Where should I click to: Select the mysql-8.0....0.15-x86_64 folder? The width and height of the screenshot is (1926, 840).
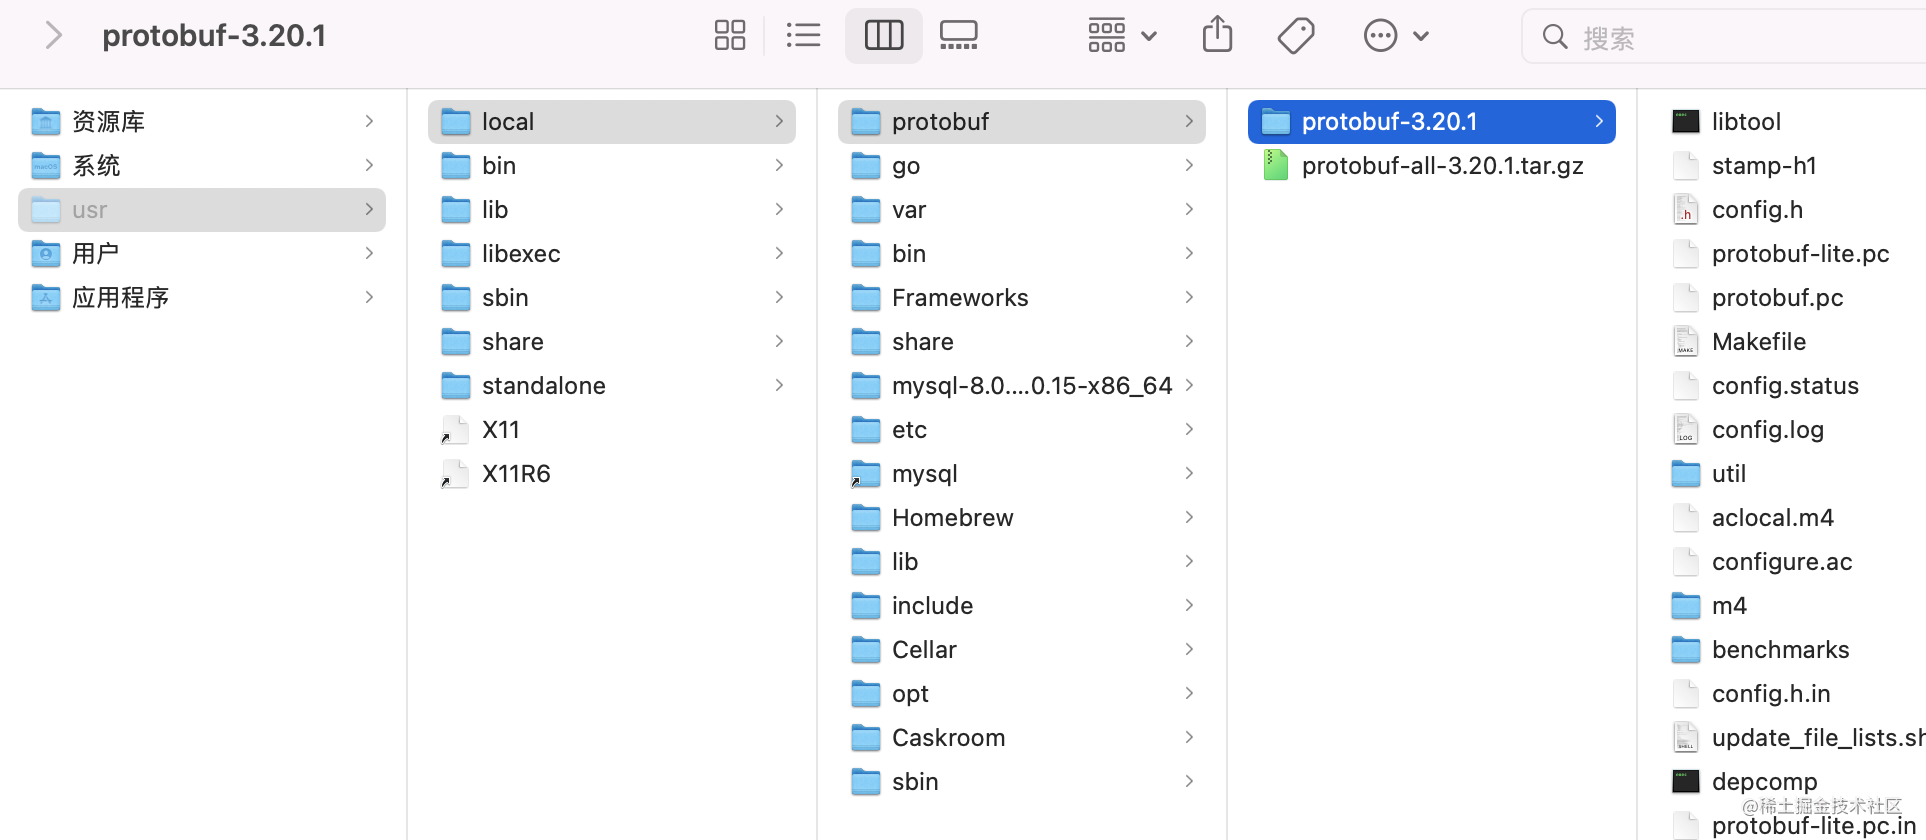(1022, 386)
